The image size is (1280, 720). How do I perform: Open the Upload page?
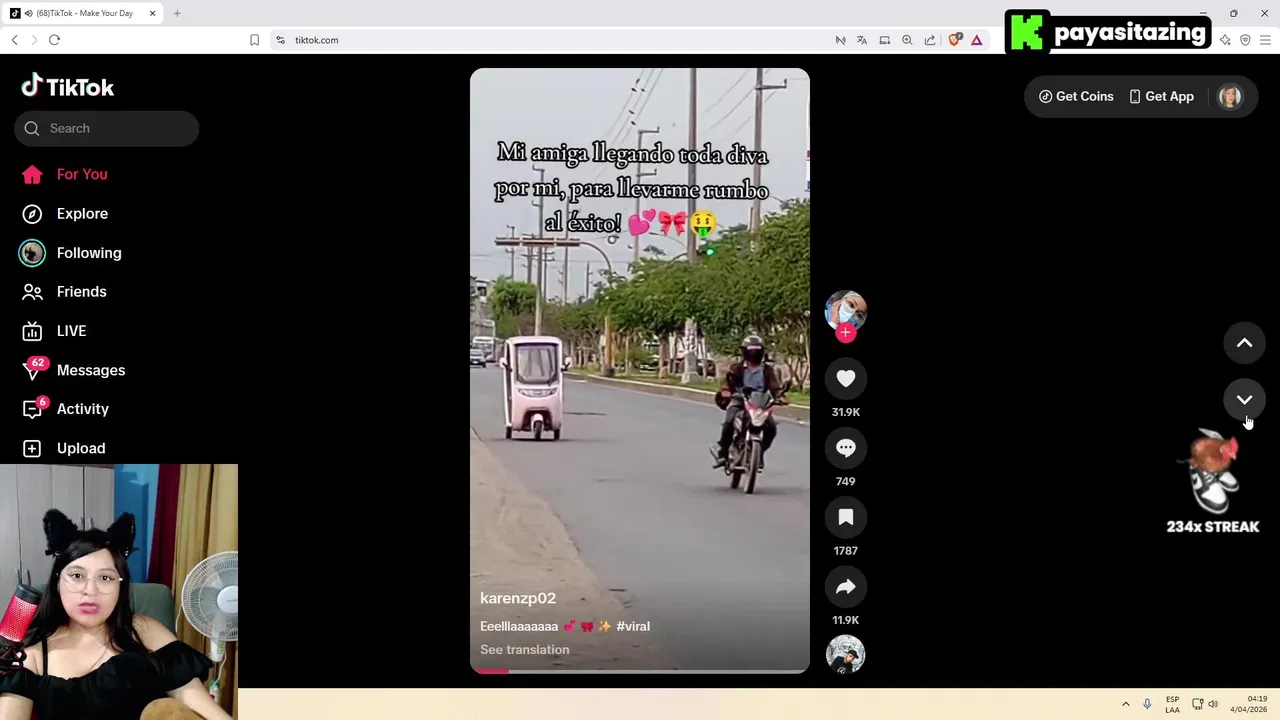64,448
